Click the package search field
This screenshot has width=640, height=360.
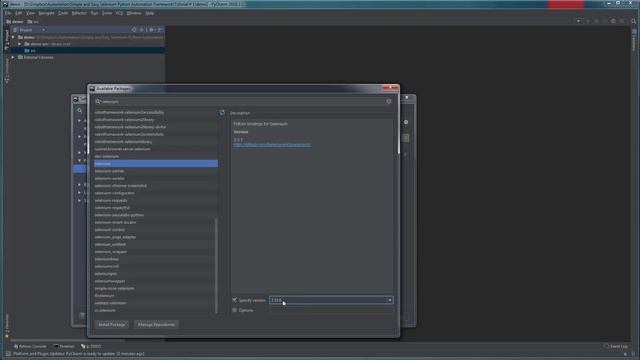243,102
